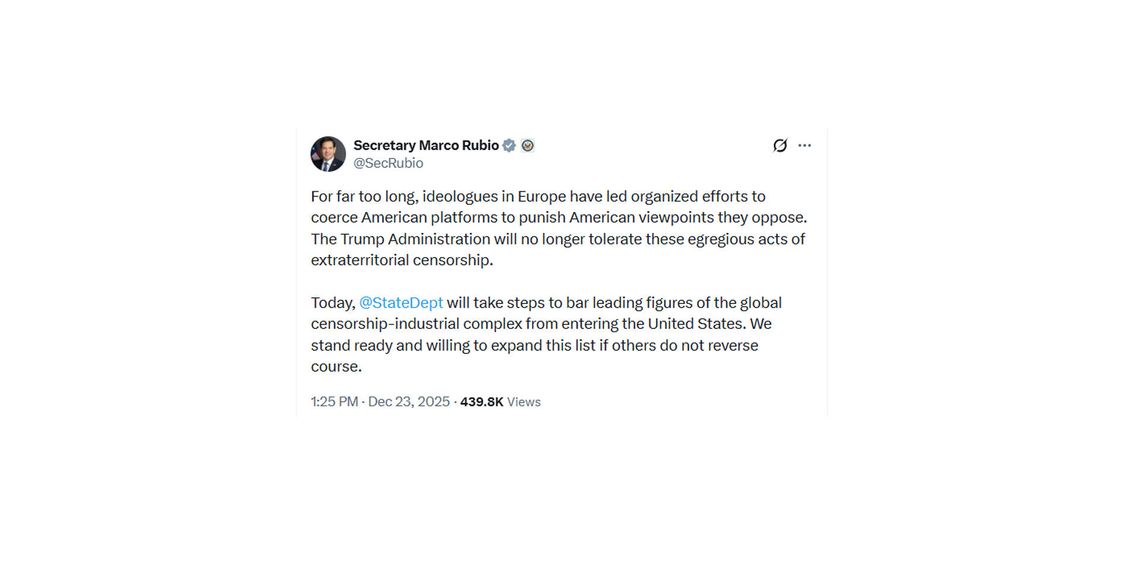Viewport: 1140px width, 567px height.
Task: Click the last word "course." of the post
Action: [x=336, y=367]
